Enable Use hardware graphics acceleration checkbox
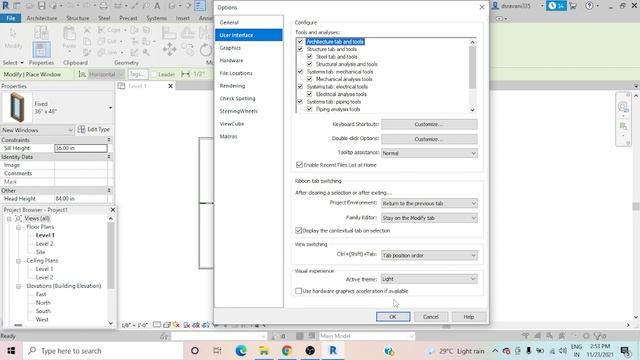The image size is (640, 360). point(298,291)
